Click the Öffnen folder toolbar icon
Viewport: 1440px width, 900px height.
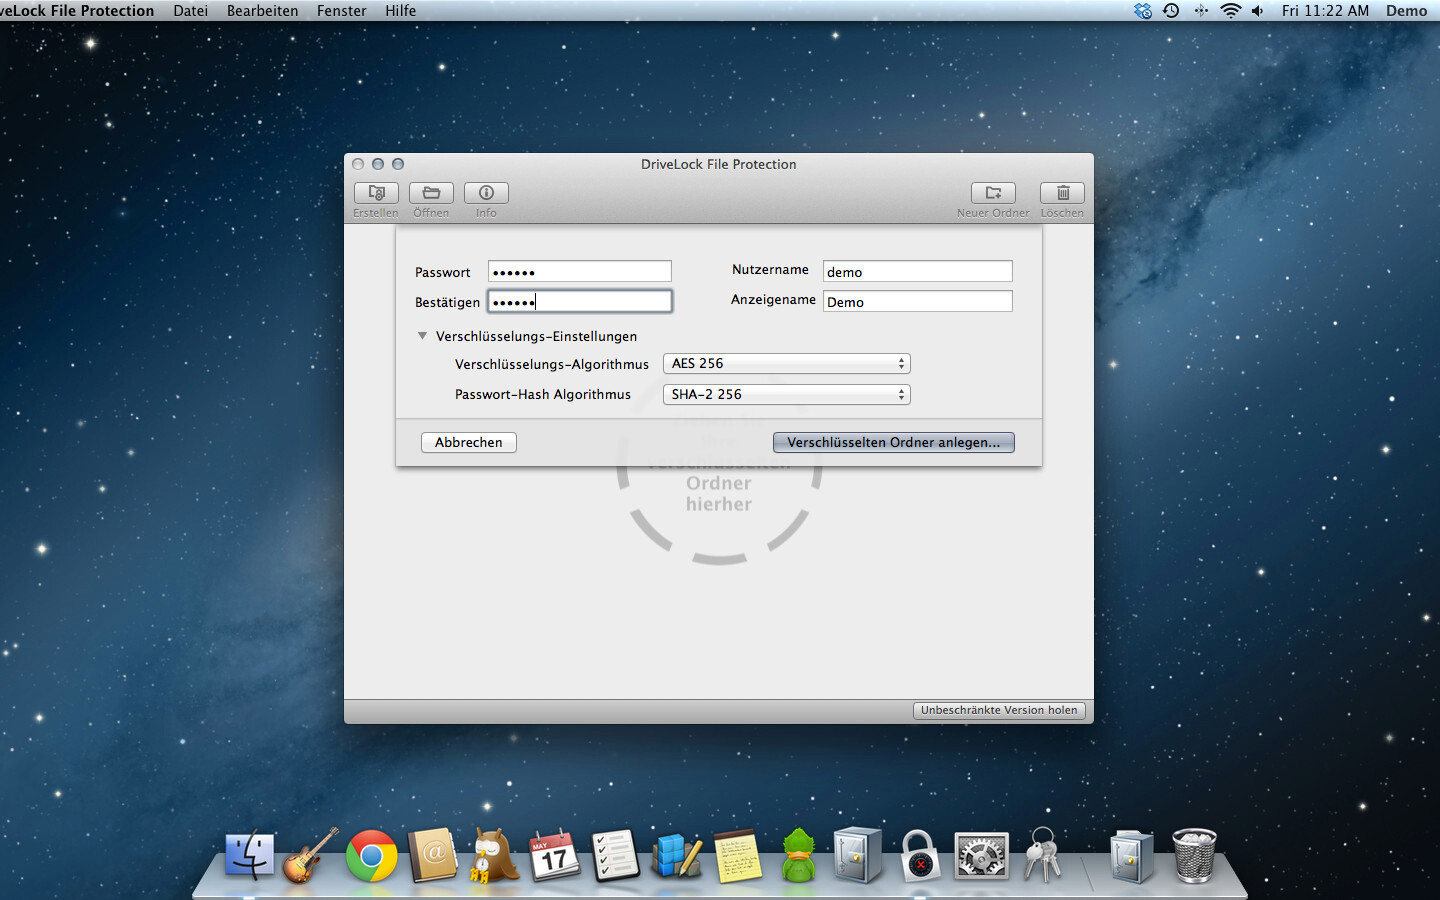[x=431, y=193]
